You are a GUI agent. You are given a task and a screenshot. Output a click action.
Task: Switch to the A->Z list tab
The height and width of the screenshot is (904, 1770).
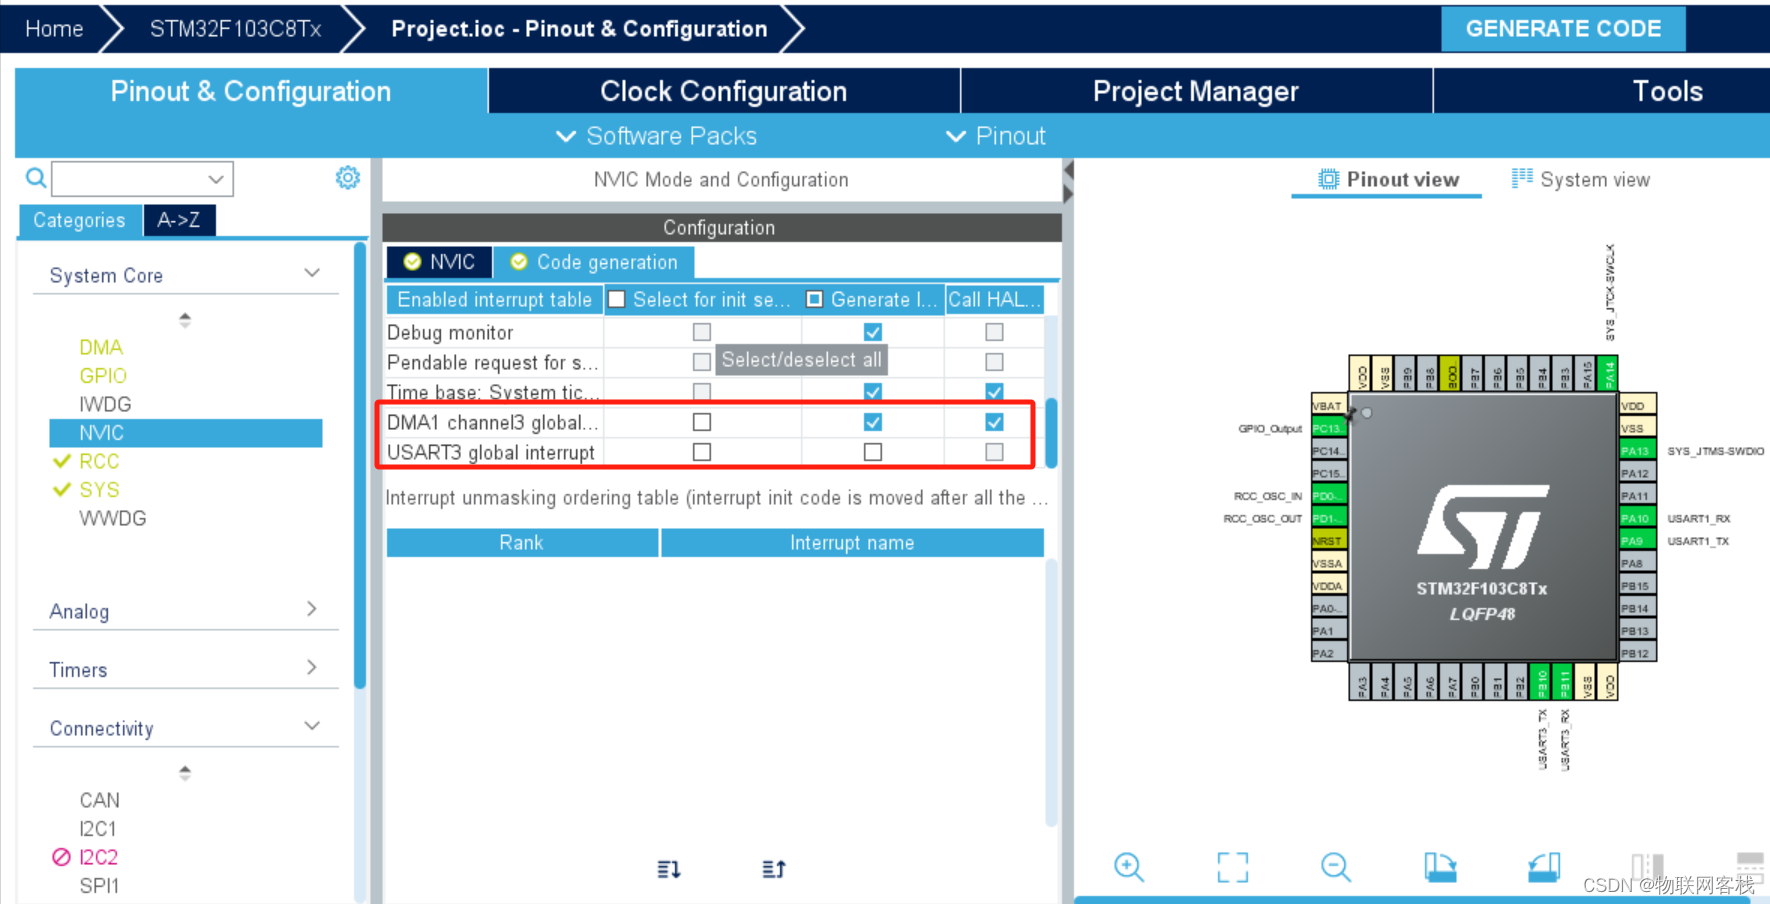[179, 220]
